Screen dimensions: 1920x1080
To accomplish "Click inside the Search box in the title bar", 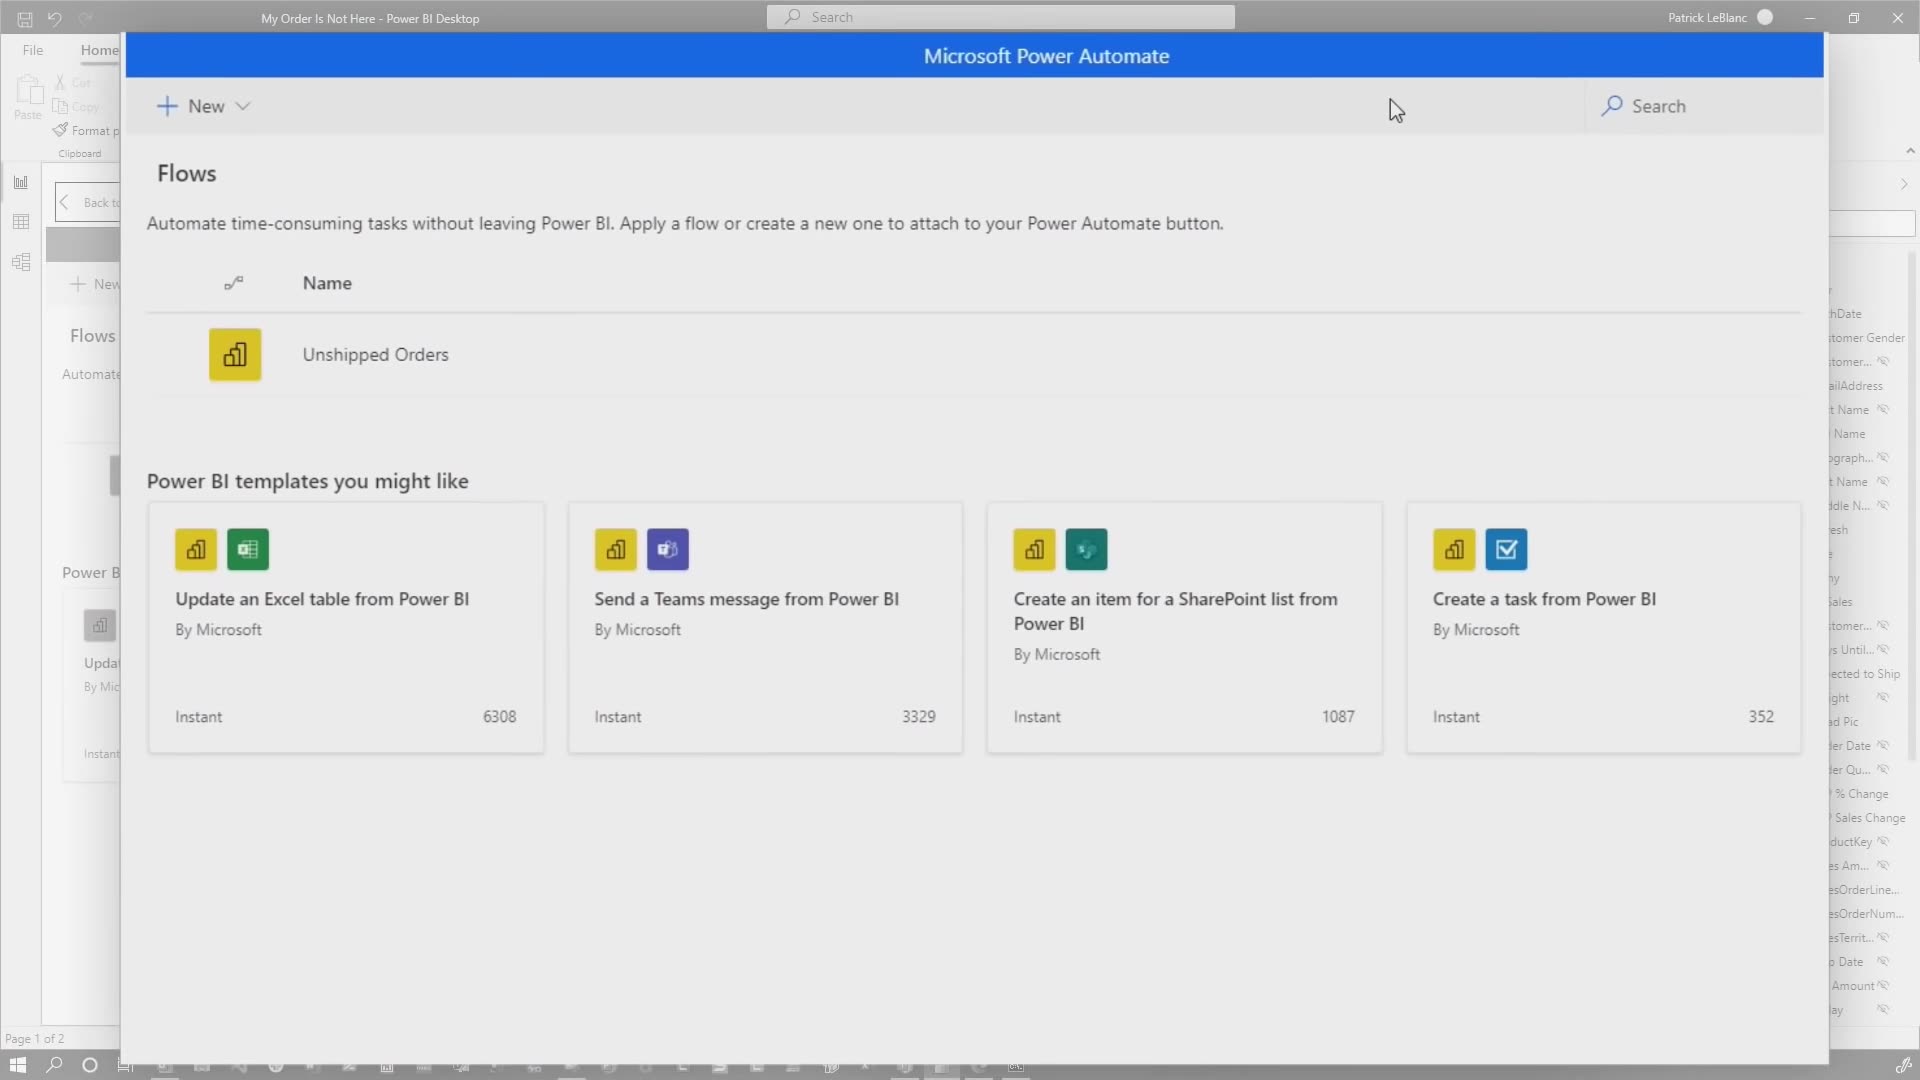I will point(1000,17).
